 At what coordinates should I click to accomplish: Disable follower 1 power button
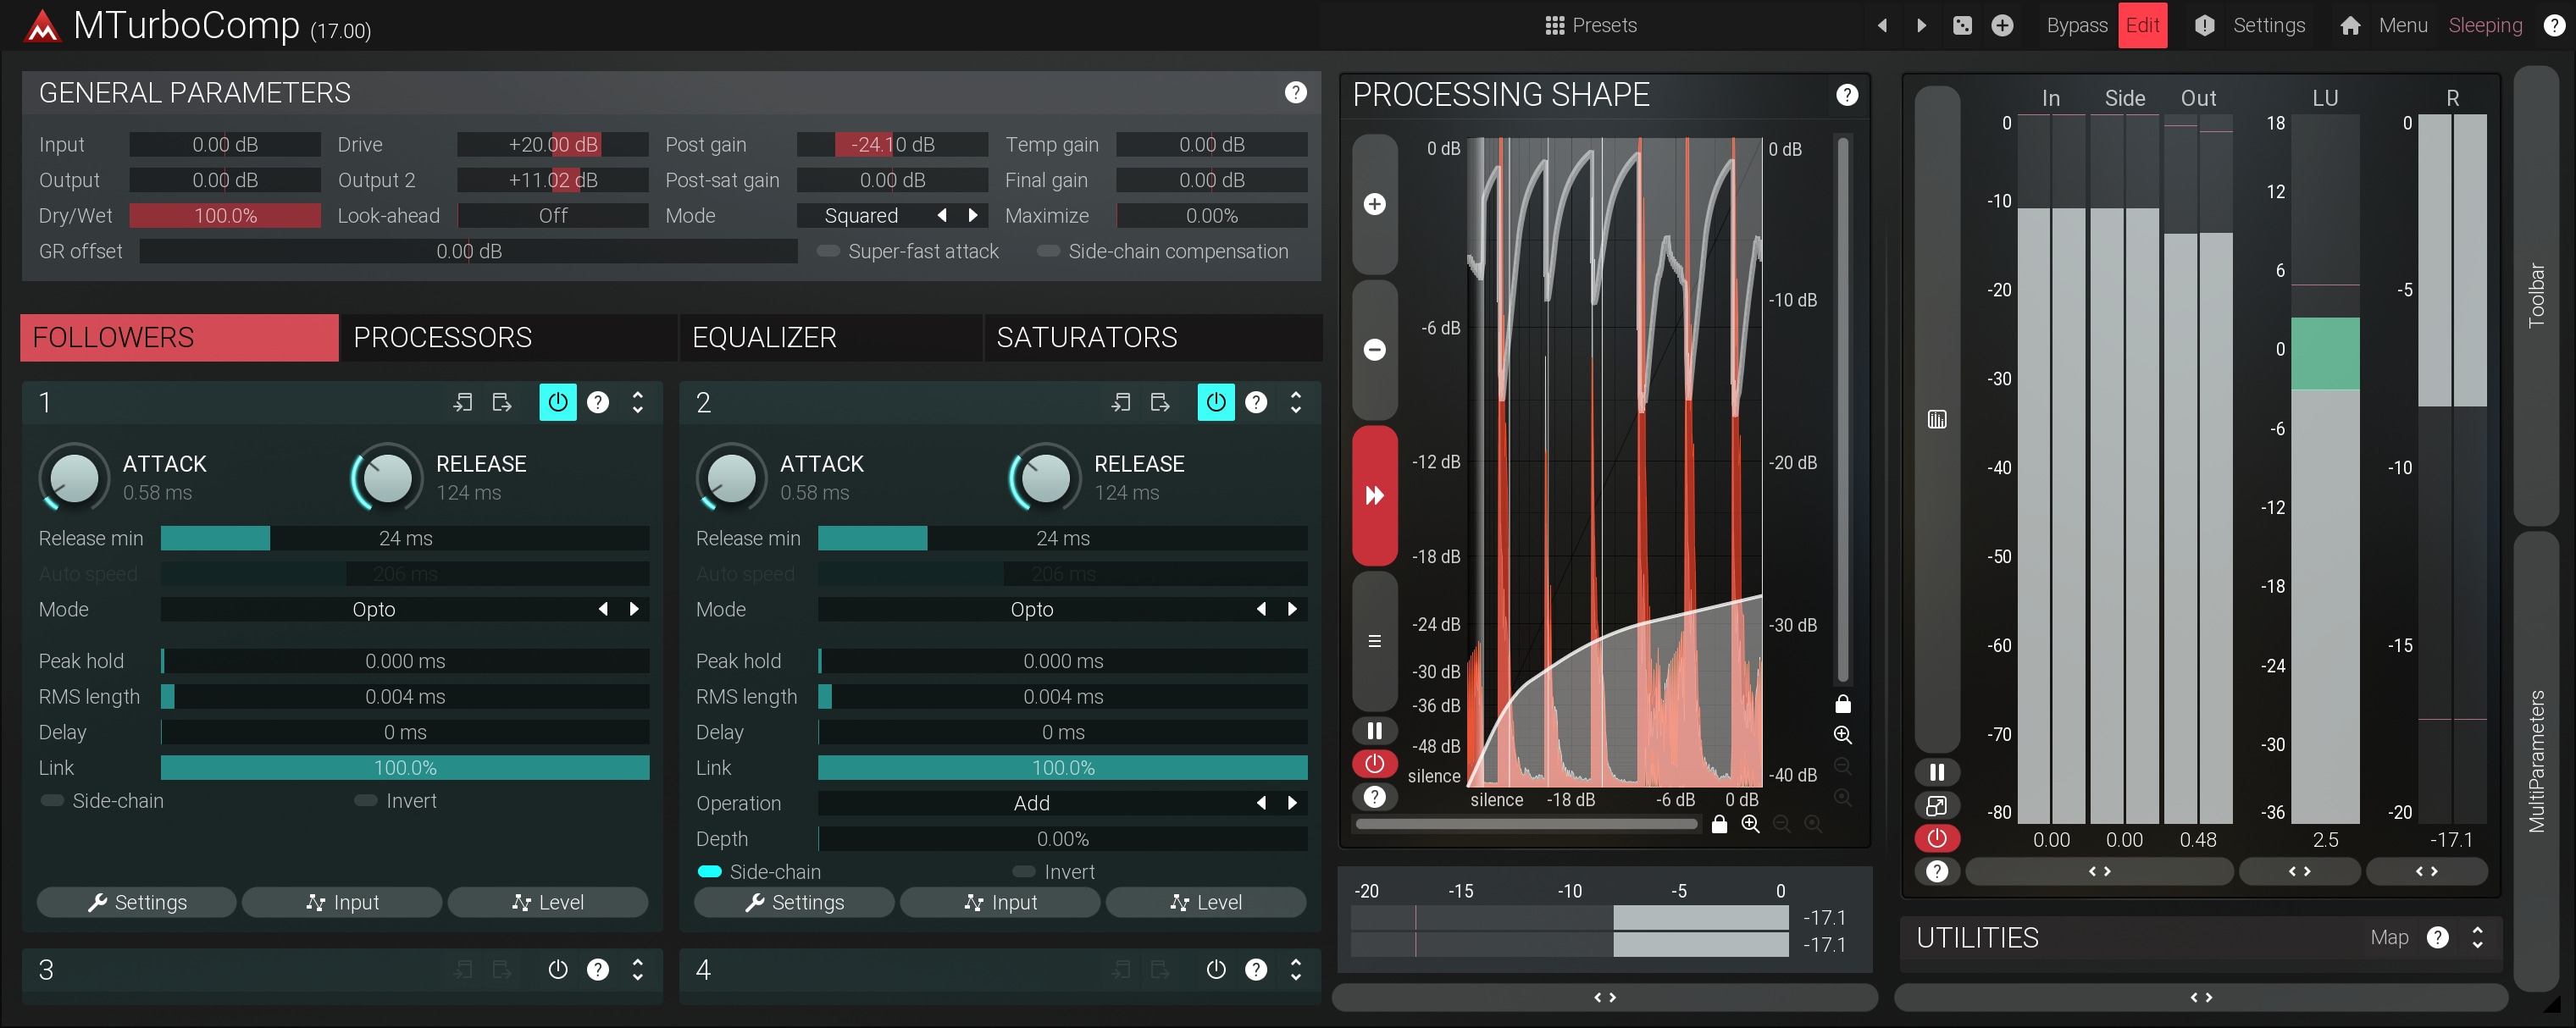coord(557,402)
